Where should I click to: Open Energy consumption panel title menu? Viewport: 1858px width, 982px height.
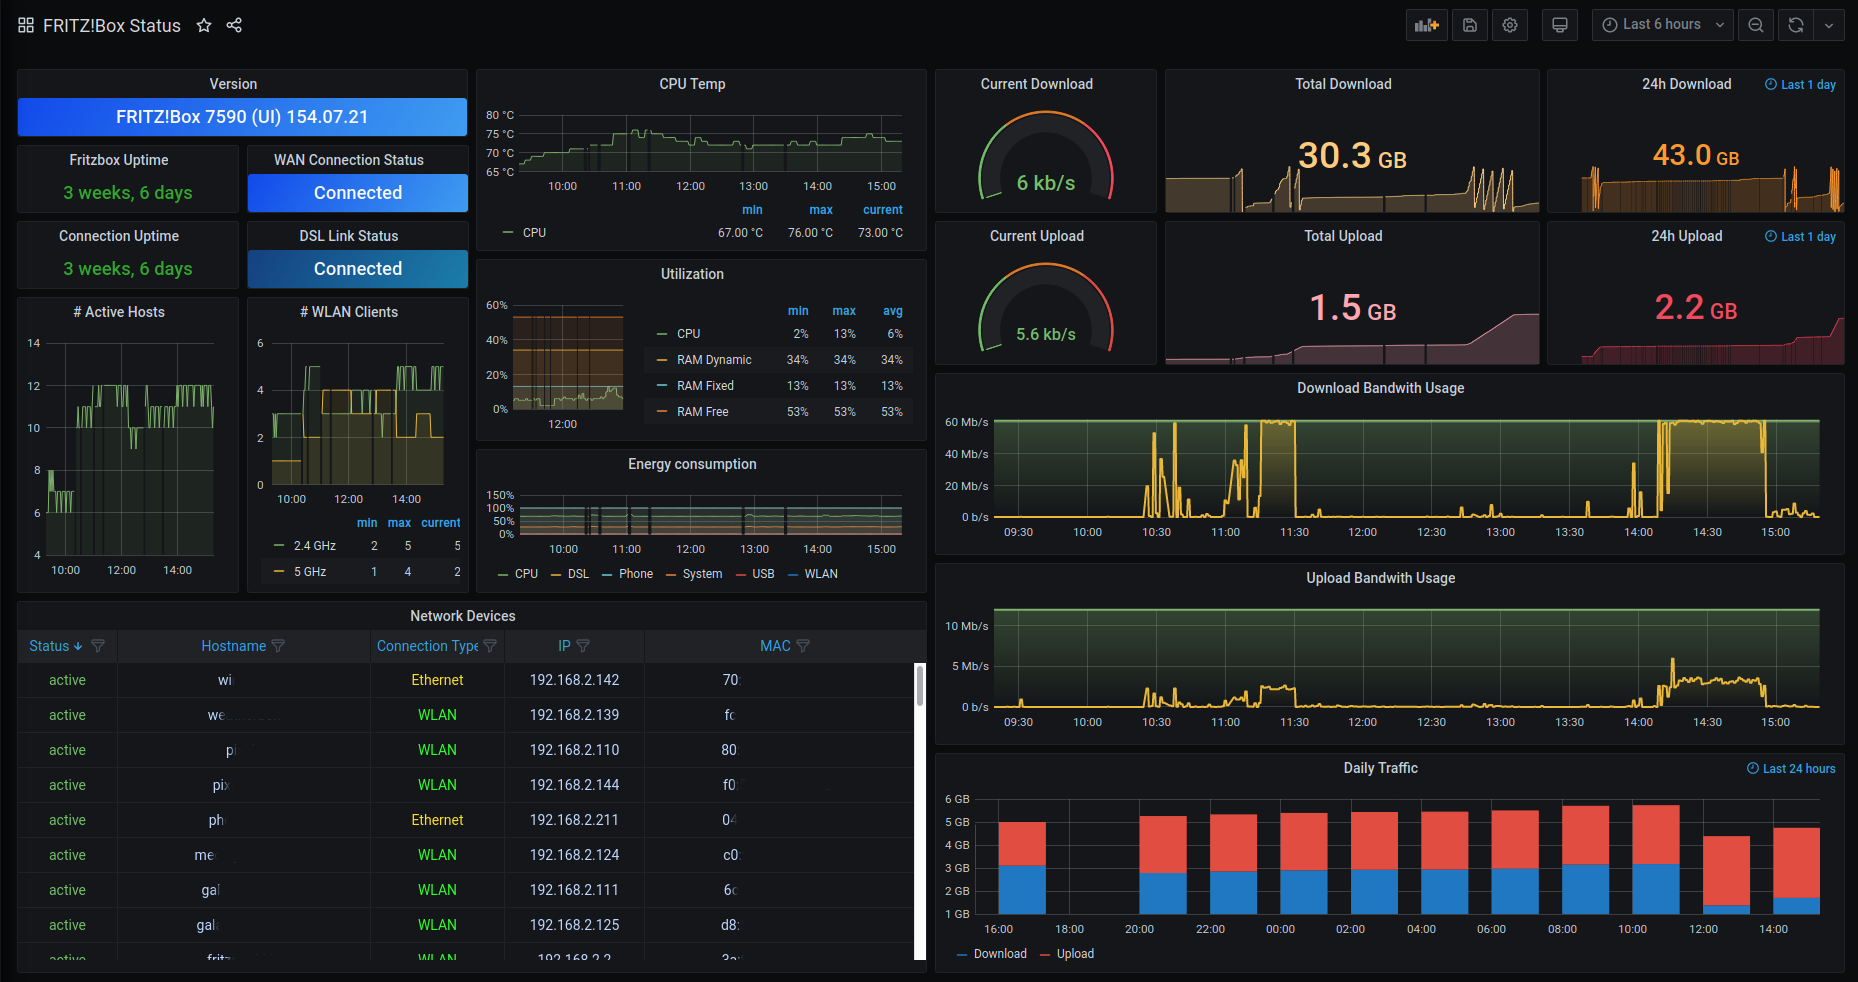[x=692, y=464]
